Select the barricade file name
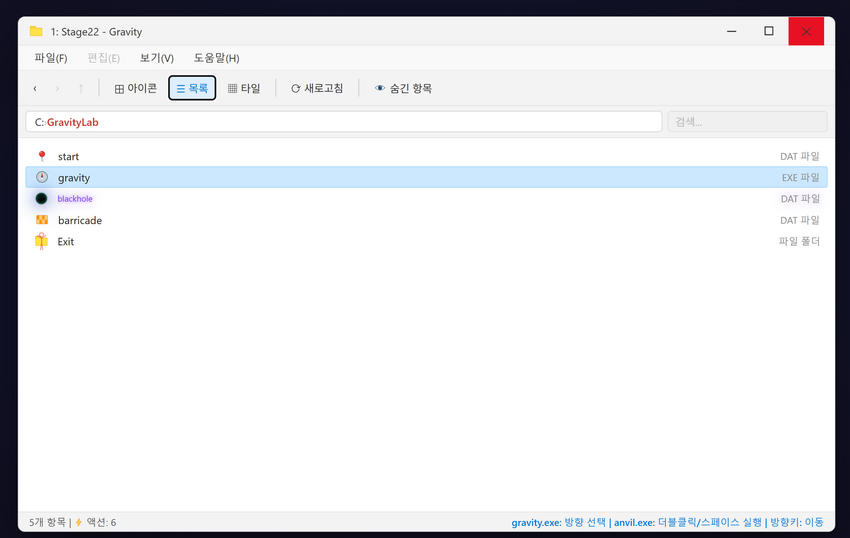850x538 pixels. [x=80, y=220]
